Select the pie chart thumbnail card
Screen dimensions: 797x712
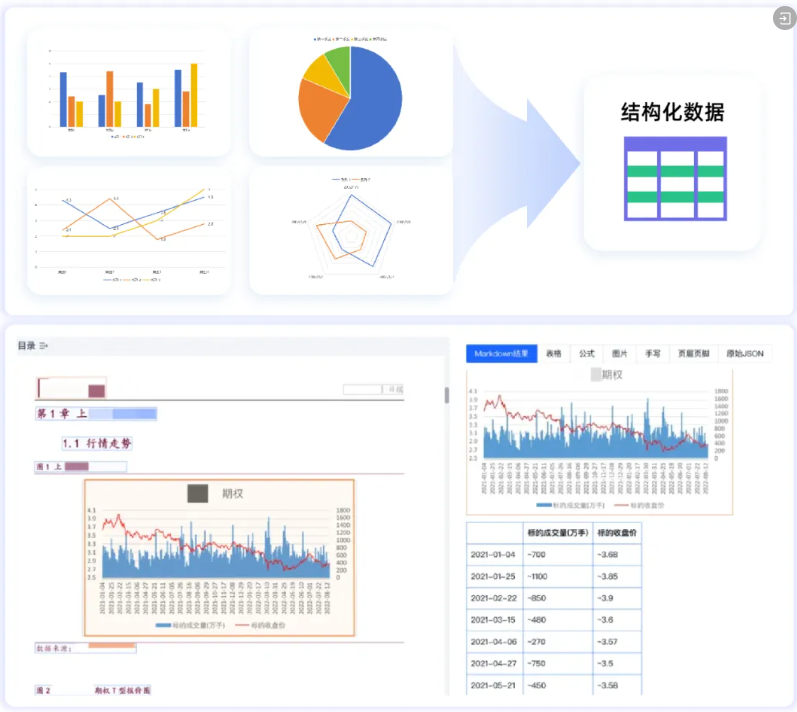351,93
